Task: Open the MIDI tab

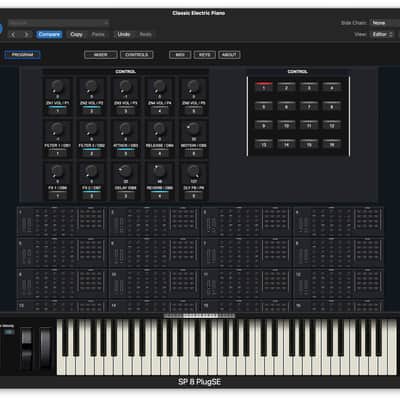Action: [x=180, y=55]
